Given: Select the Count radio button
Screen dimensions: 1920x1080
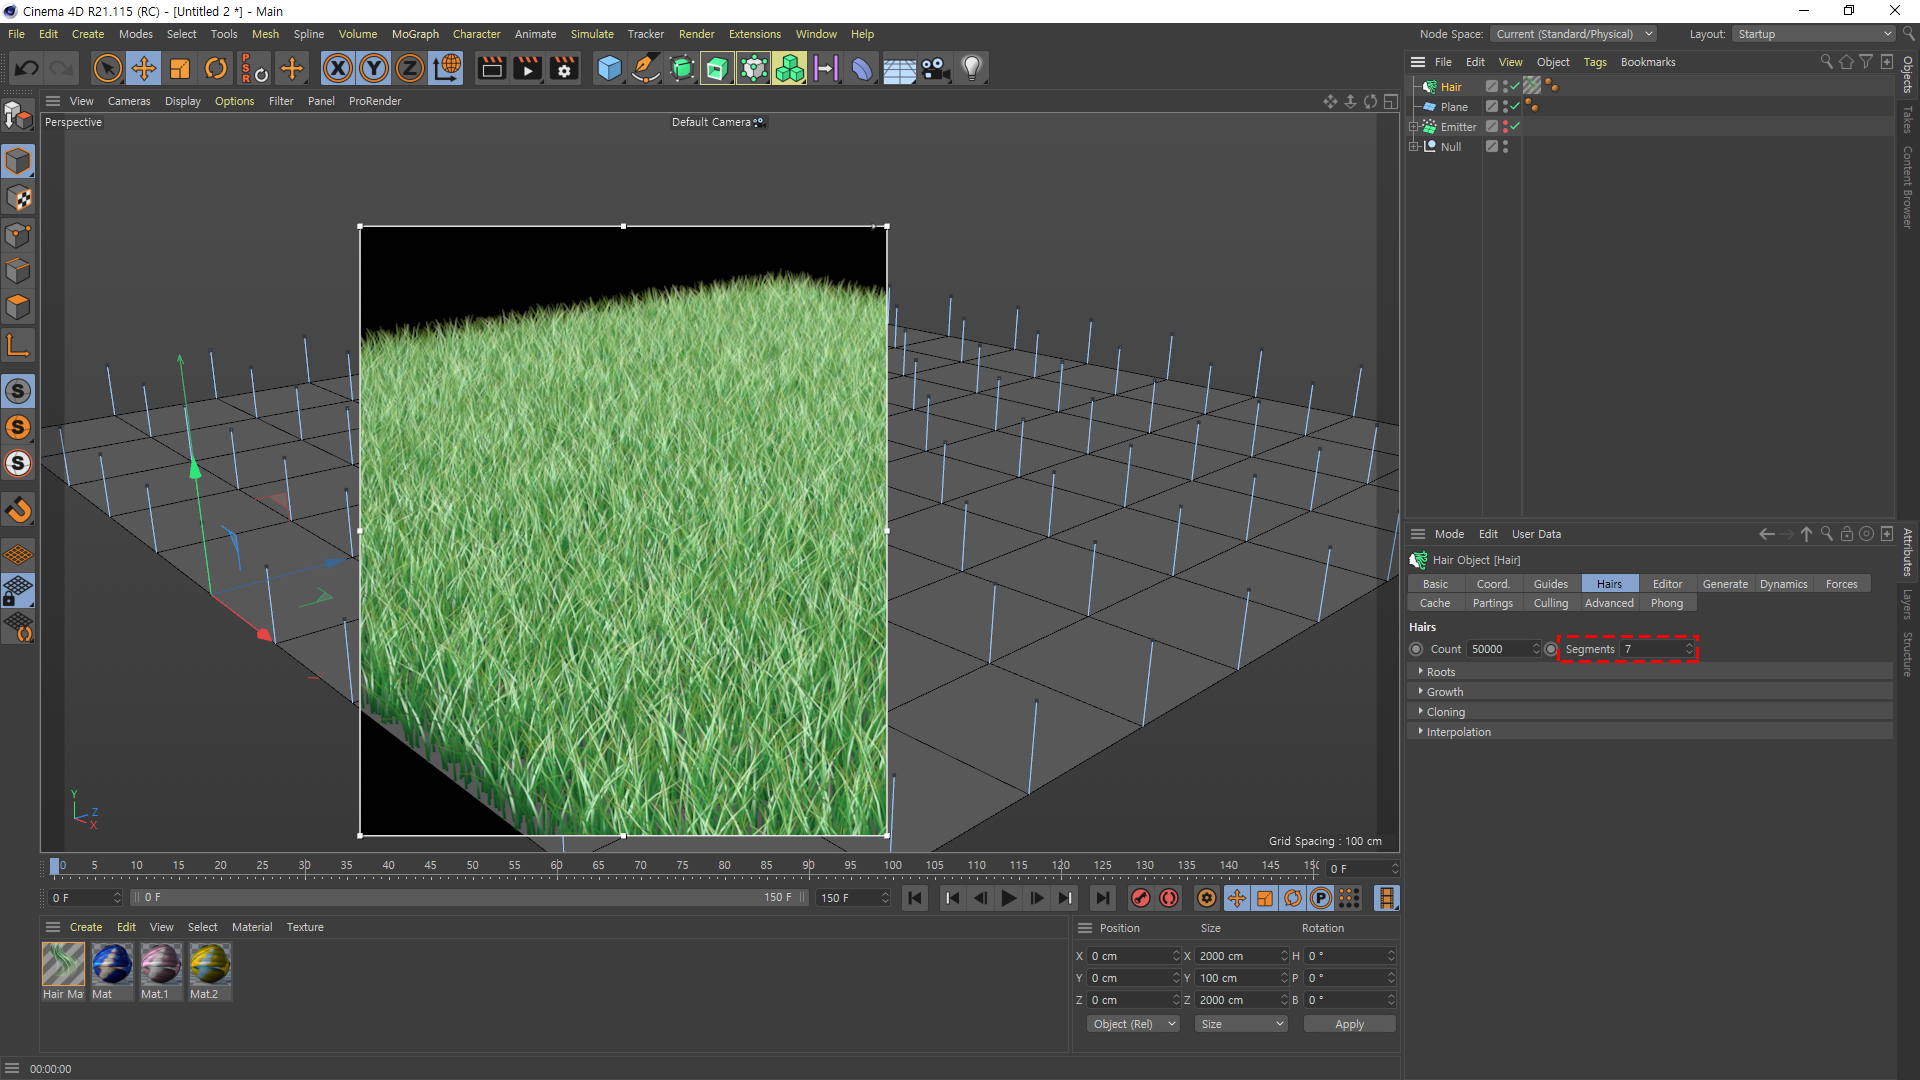Looking at the screenshot, I should (x=1416, y=649).
